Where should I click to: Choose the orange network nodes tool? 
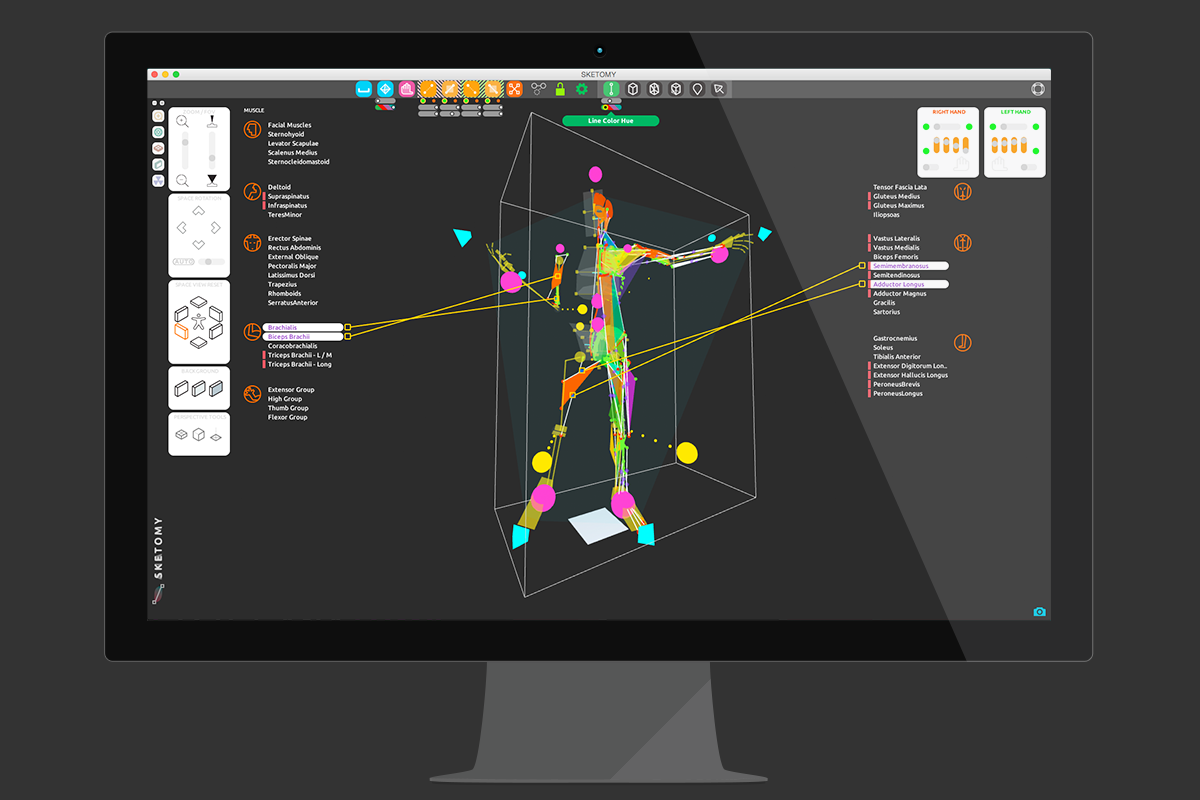click(x=514, y=89)
